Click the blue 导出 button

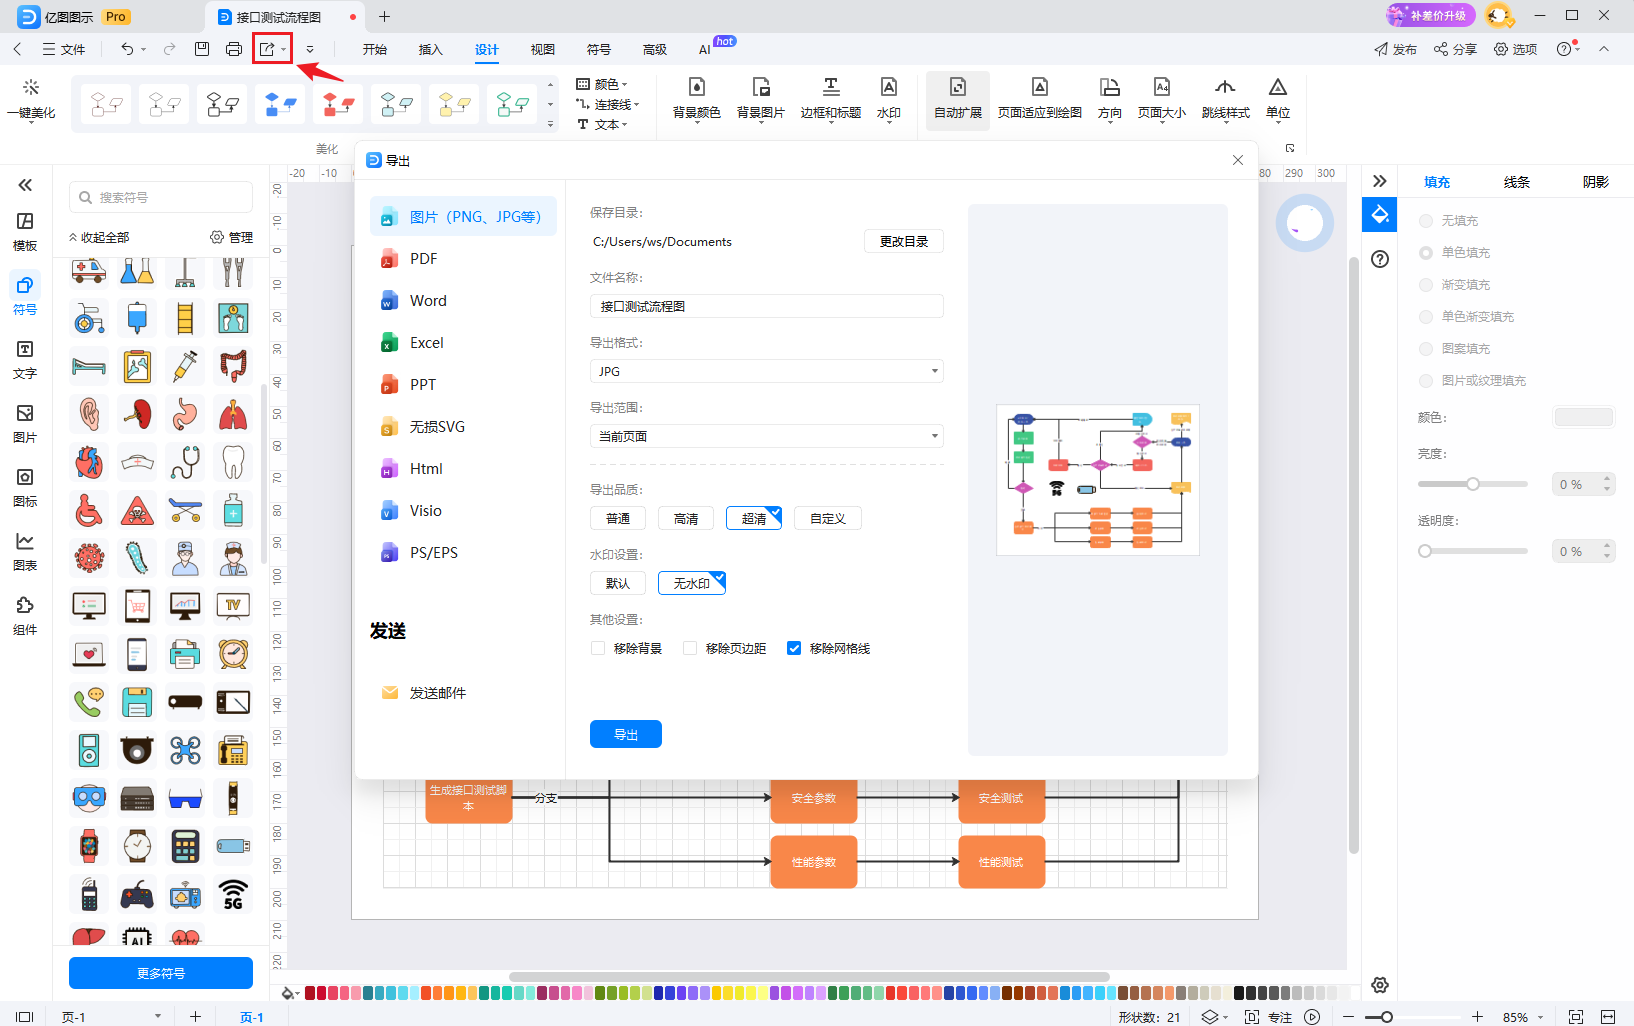click(x=626, y=734)
